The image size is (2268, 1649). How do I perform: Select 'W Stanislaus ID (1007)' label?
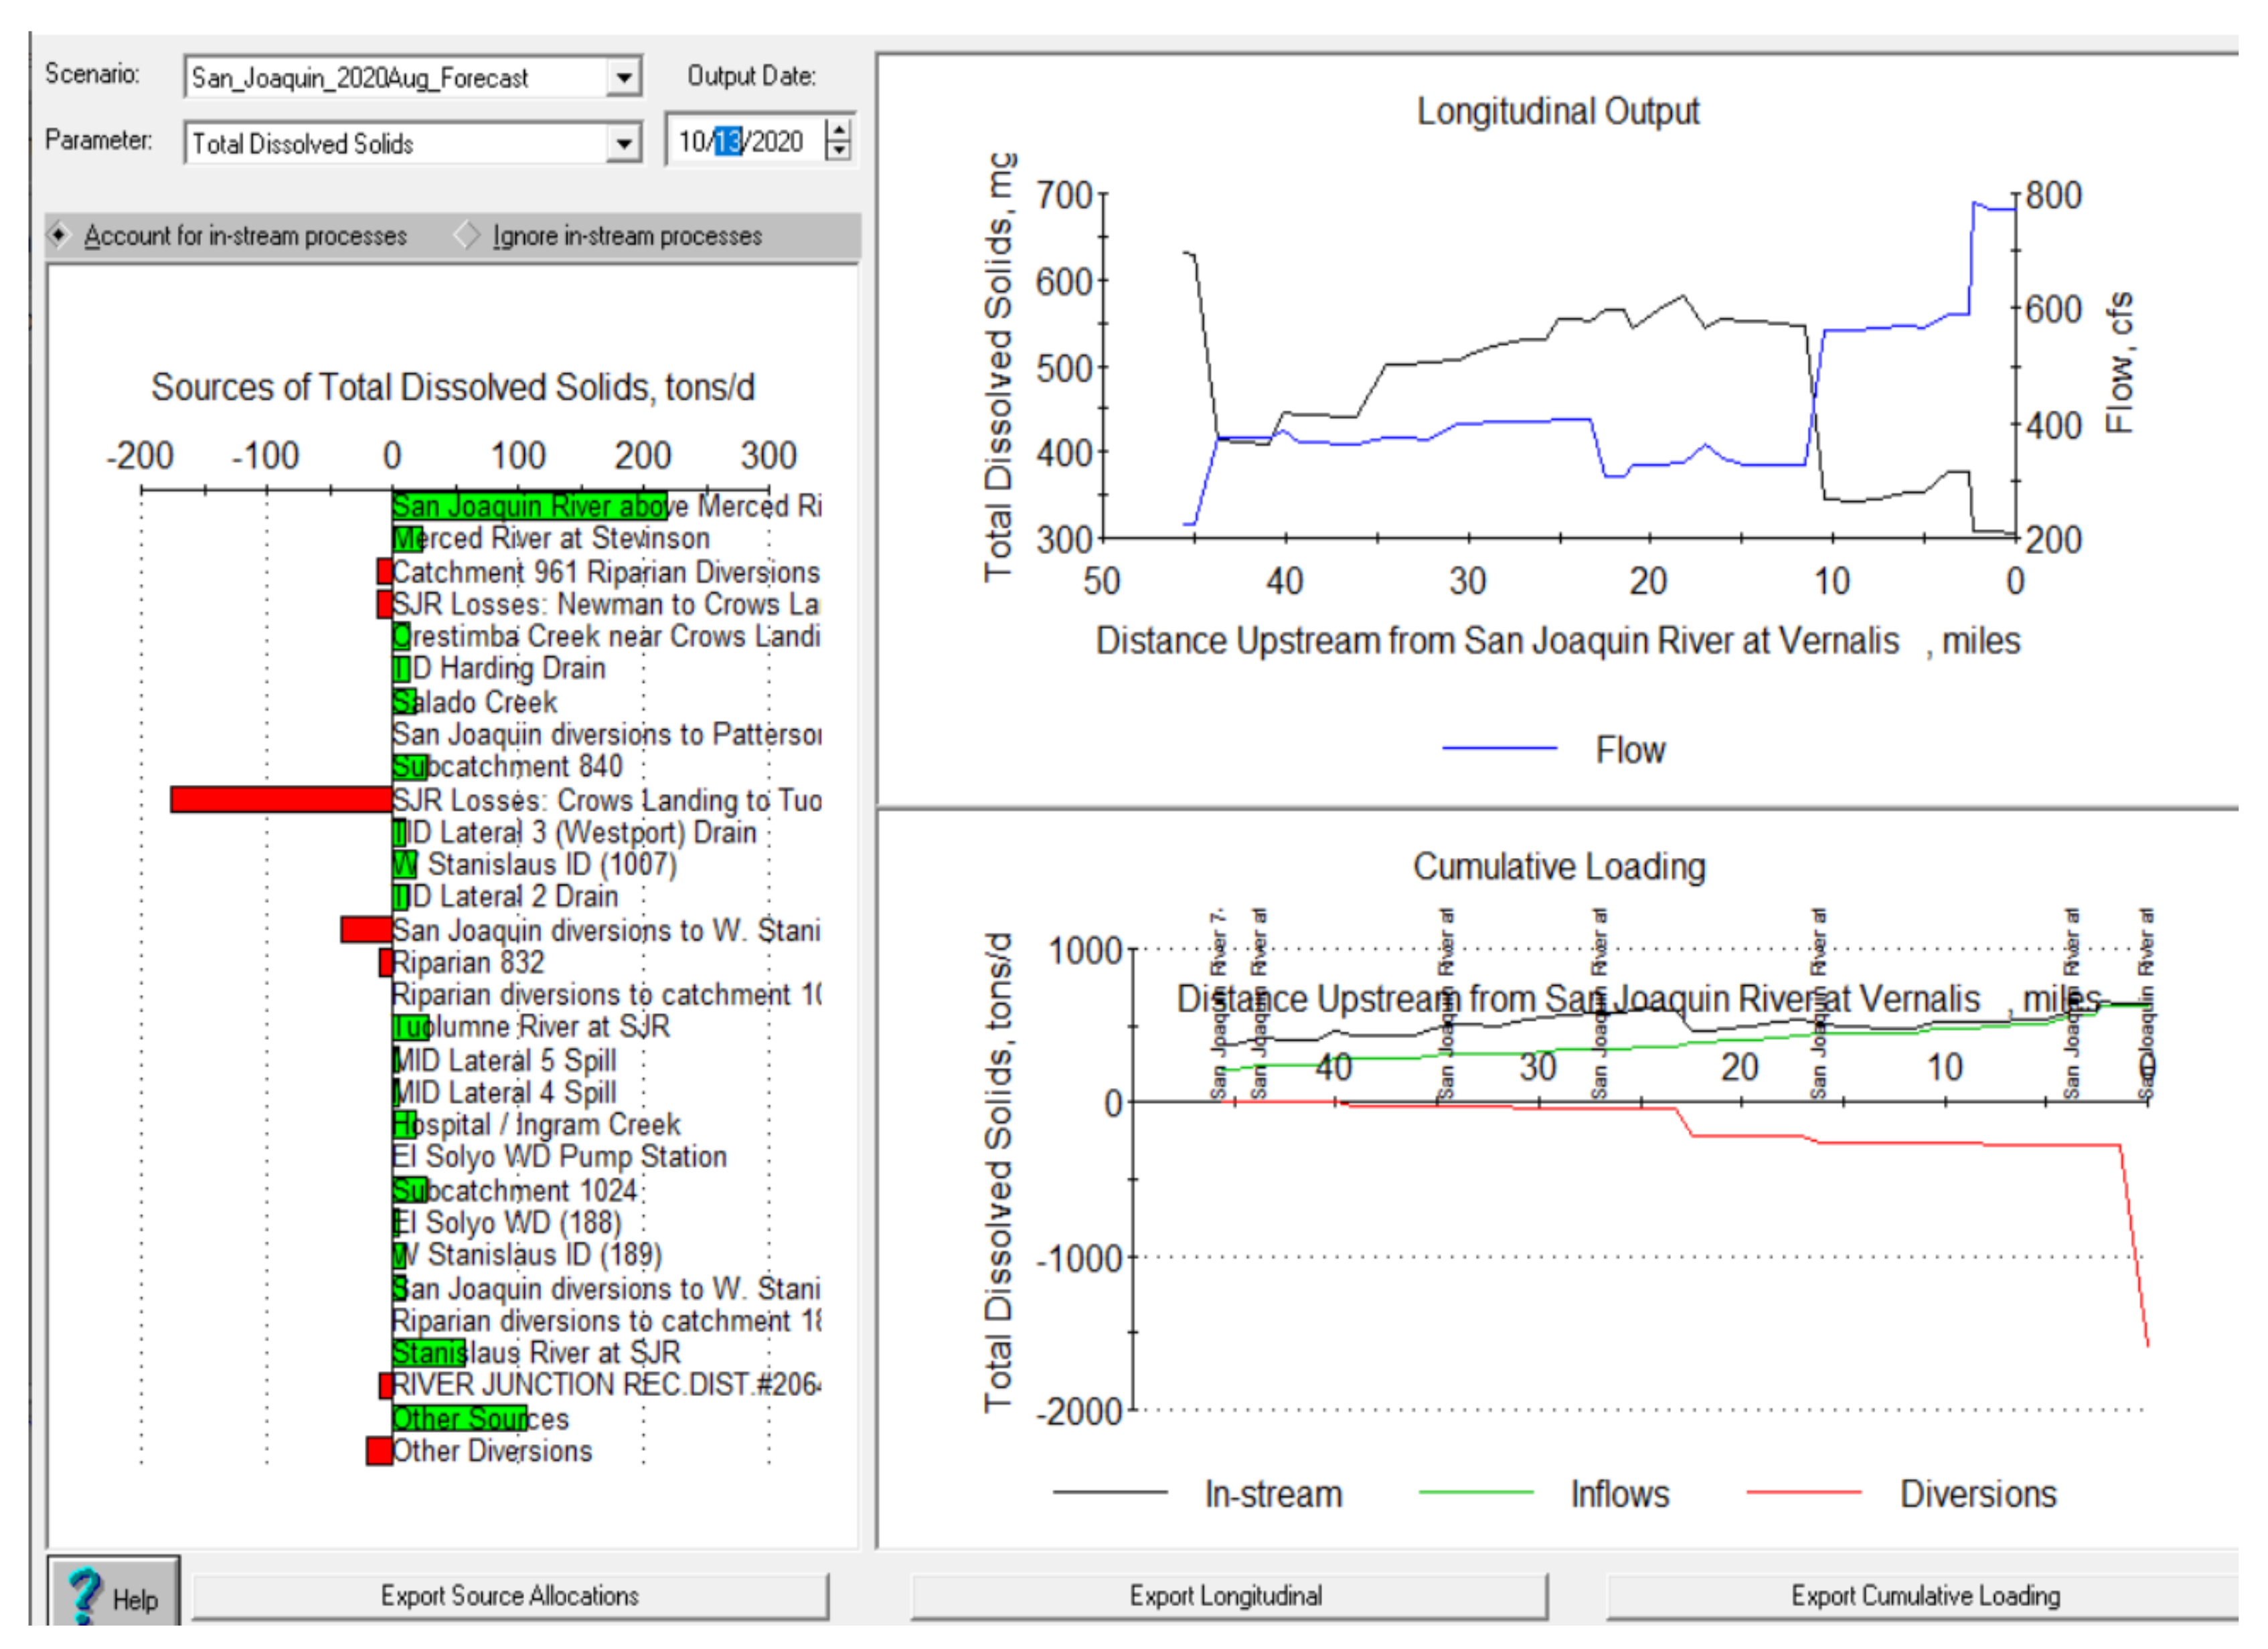[x=535, y=865]
